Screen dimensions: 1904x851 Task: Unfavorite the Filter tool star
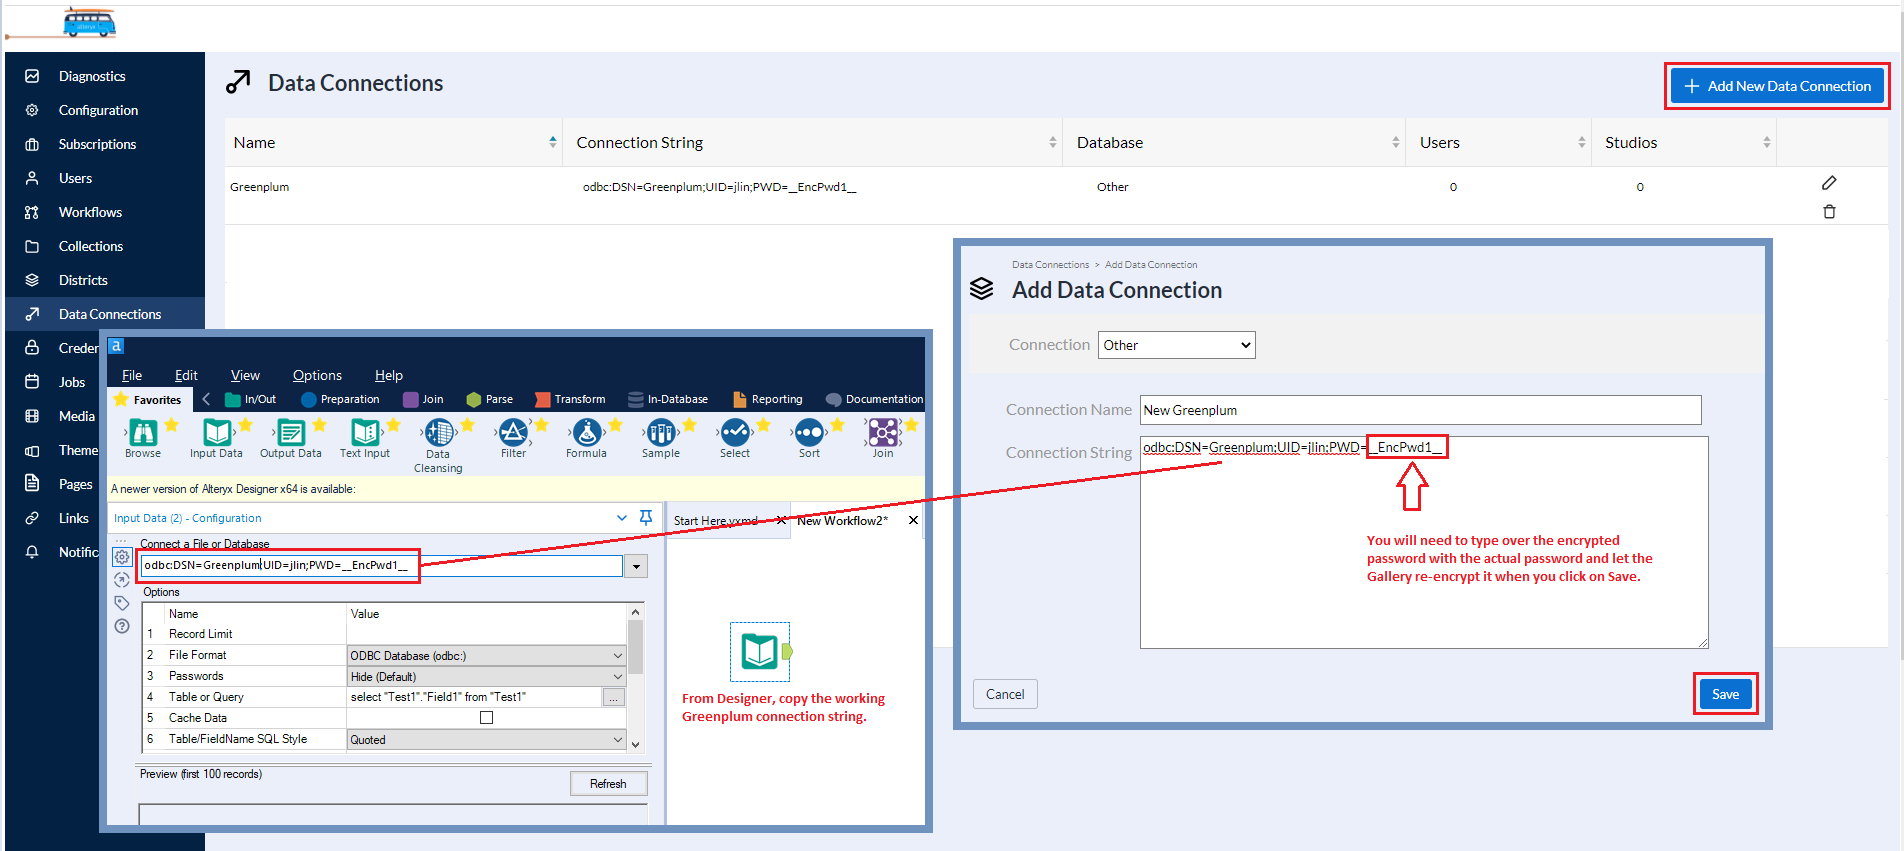541,425
